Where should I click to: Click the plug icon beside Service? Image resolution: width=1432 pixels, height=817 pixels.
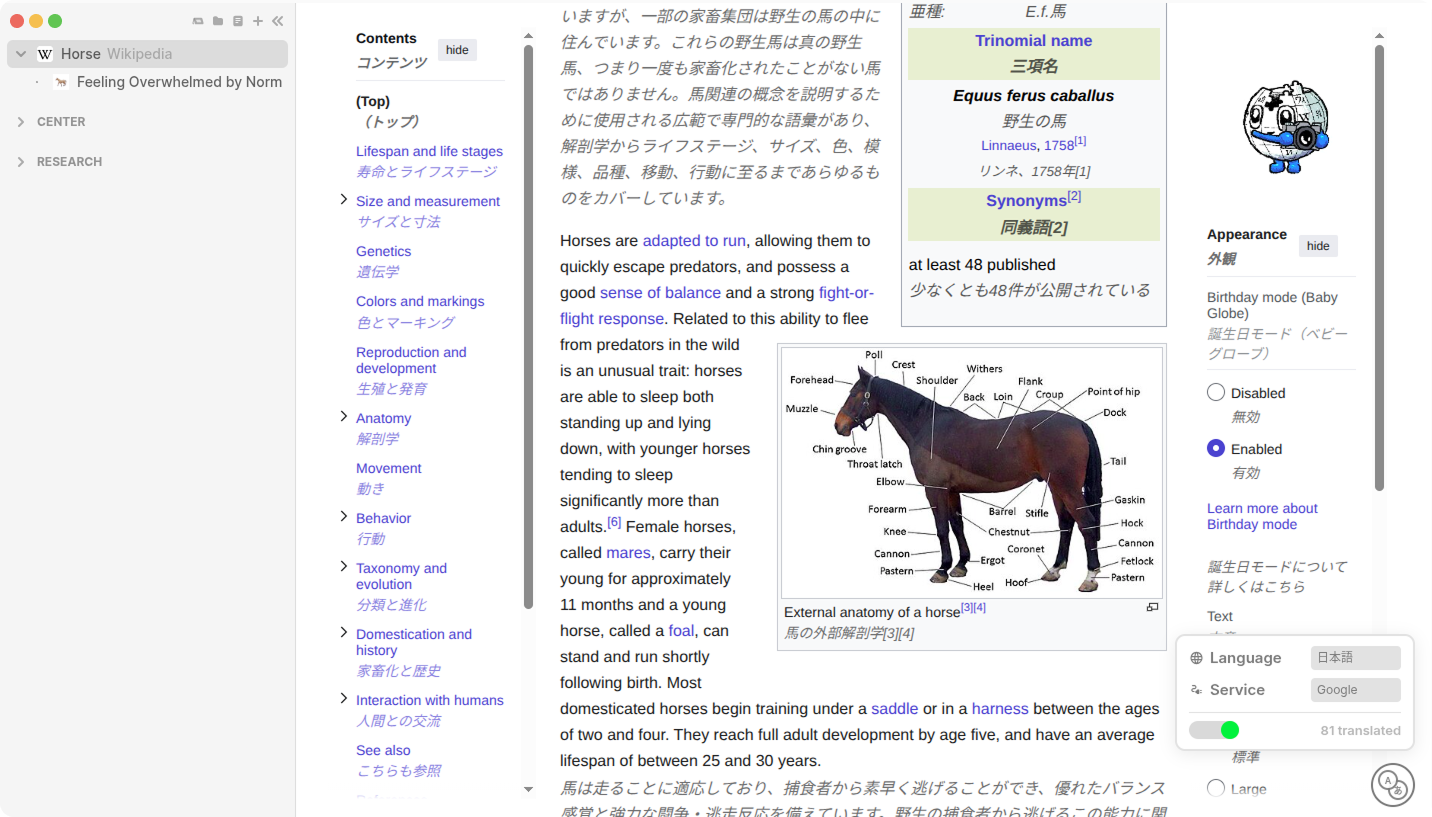[x=1197, y=690]
